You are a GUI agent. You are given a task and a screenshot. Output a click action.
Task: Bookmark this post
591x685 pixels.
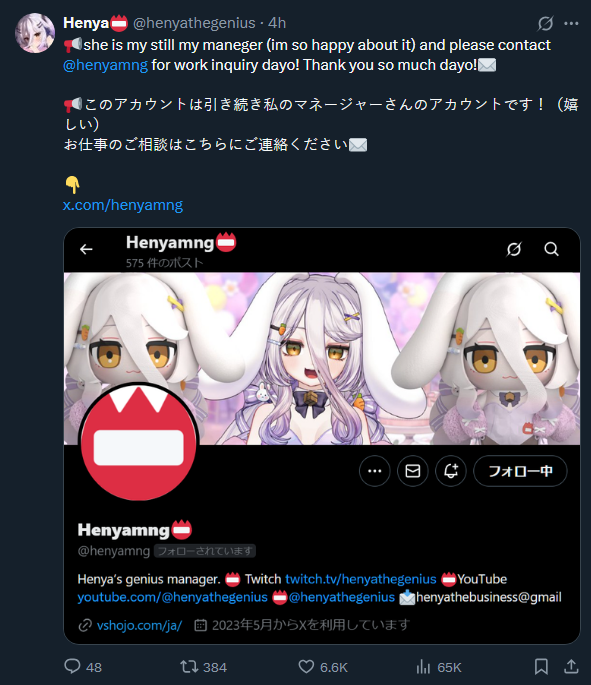coord(541,667)
